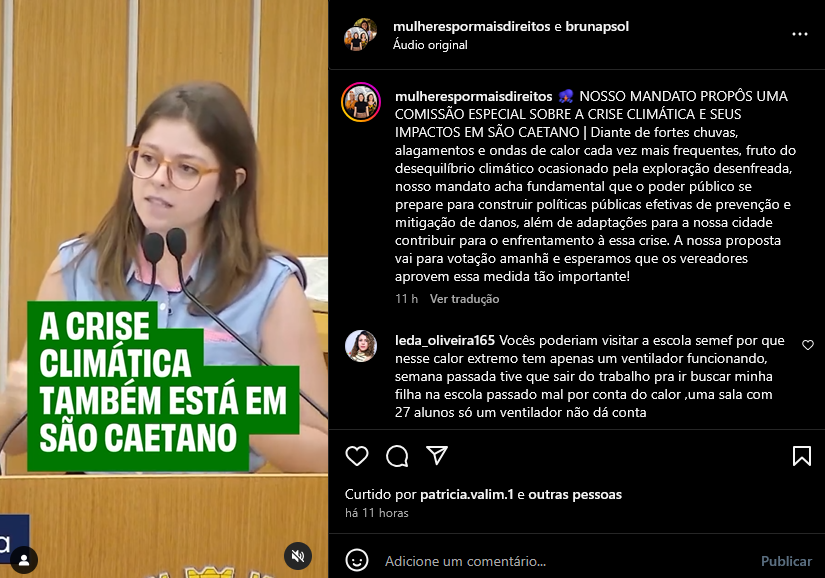Click the patricia.valim.1 liker name

[467, 494]
